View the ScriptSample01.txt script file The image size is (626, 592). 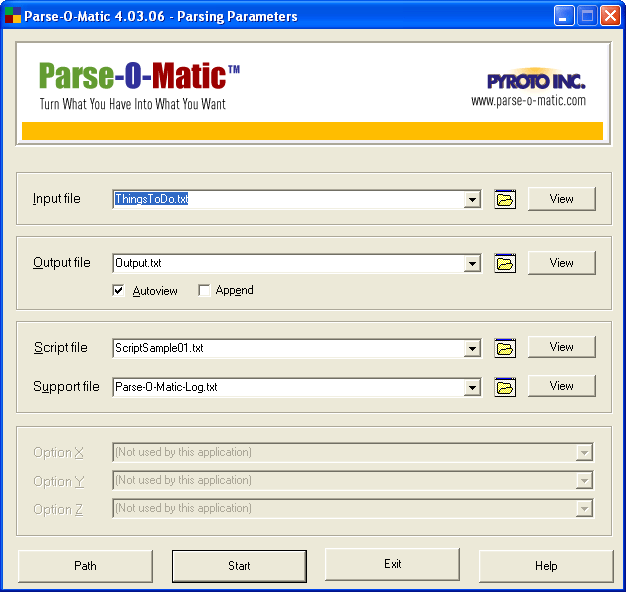[x=561, y=347]
